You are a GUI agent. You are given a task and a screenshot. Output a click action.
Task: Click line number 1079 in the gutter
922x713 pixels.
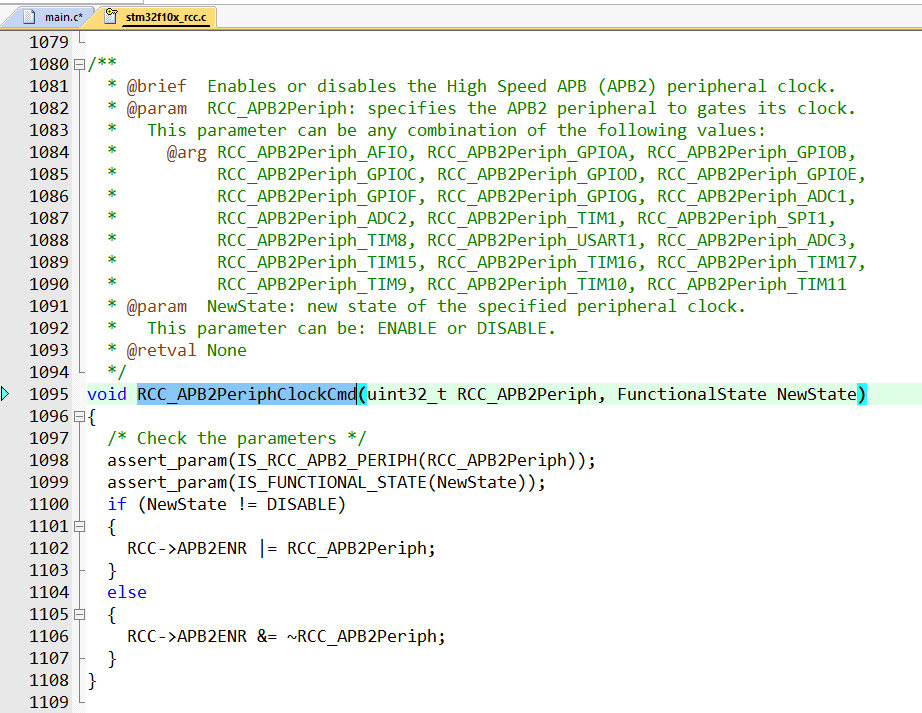pos(49,42)
